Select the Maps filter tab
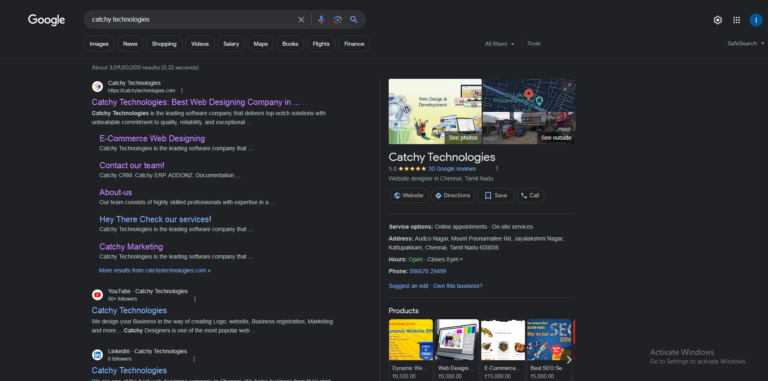 261,44
